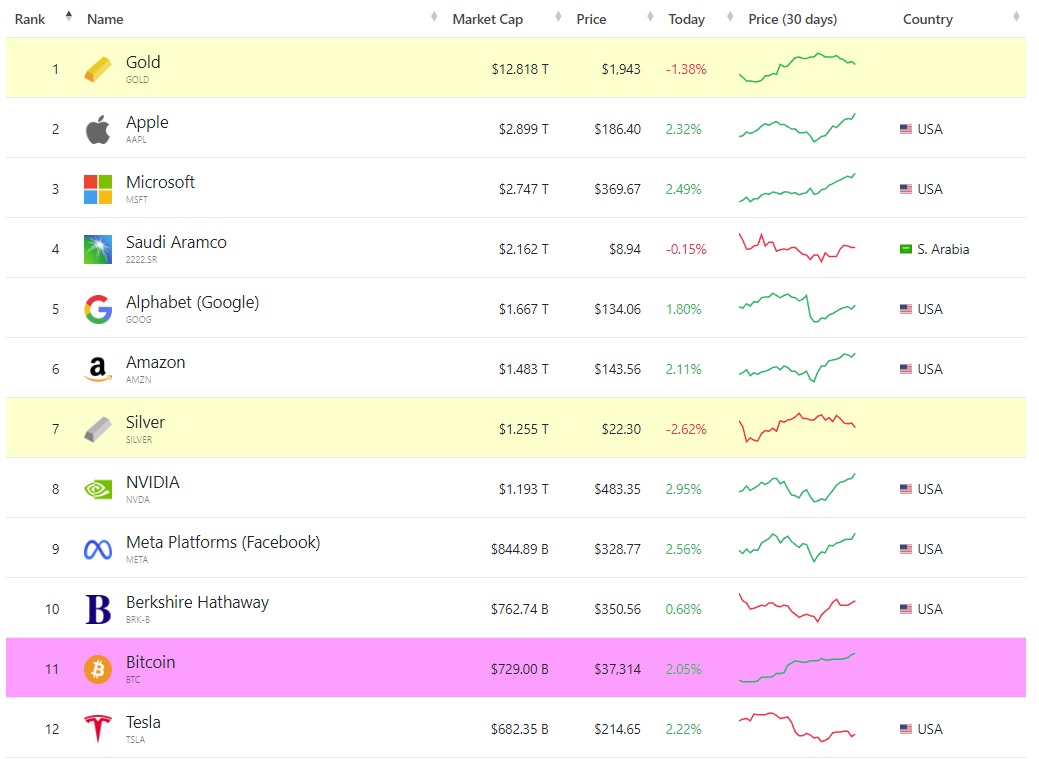Click Microsoft market cap $2.747 T
The image size is (1039, 759).
click(523, 190)
